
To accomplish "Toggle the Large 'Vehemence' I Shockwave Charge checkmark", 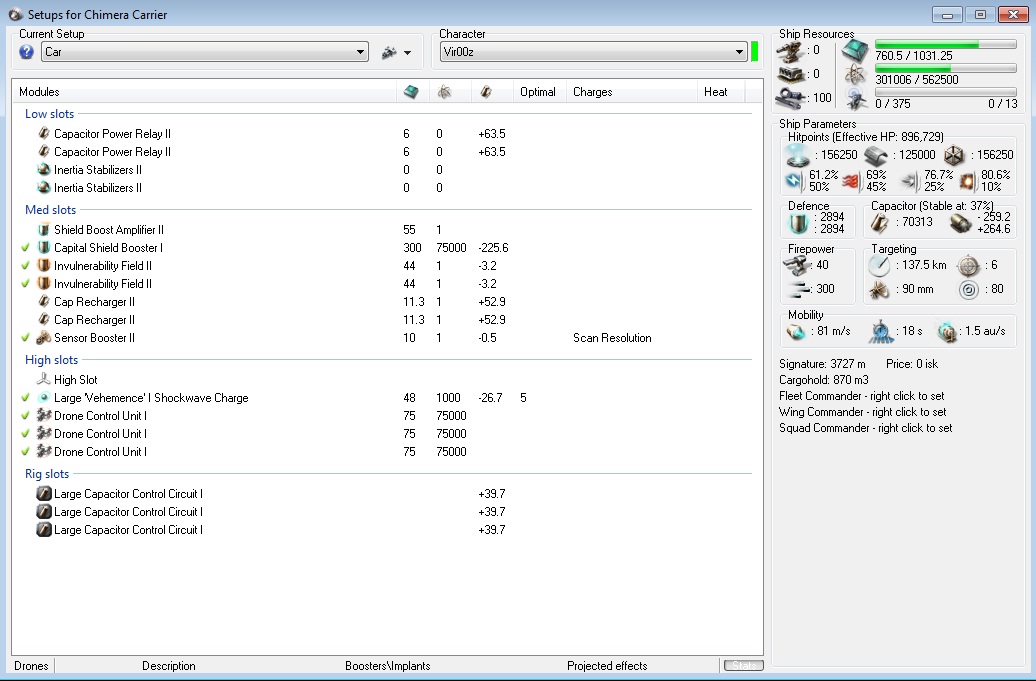I will coord(25,398).
